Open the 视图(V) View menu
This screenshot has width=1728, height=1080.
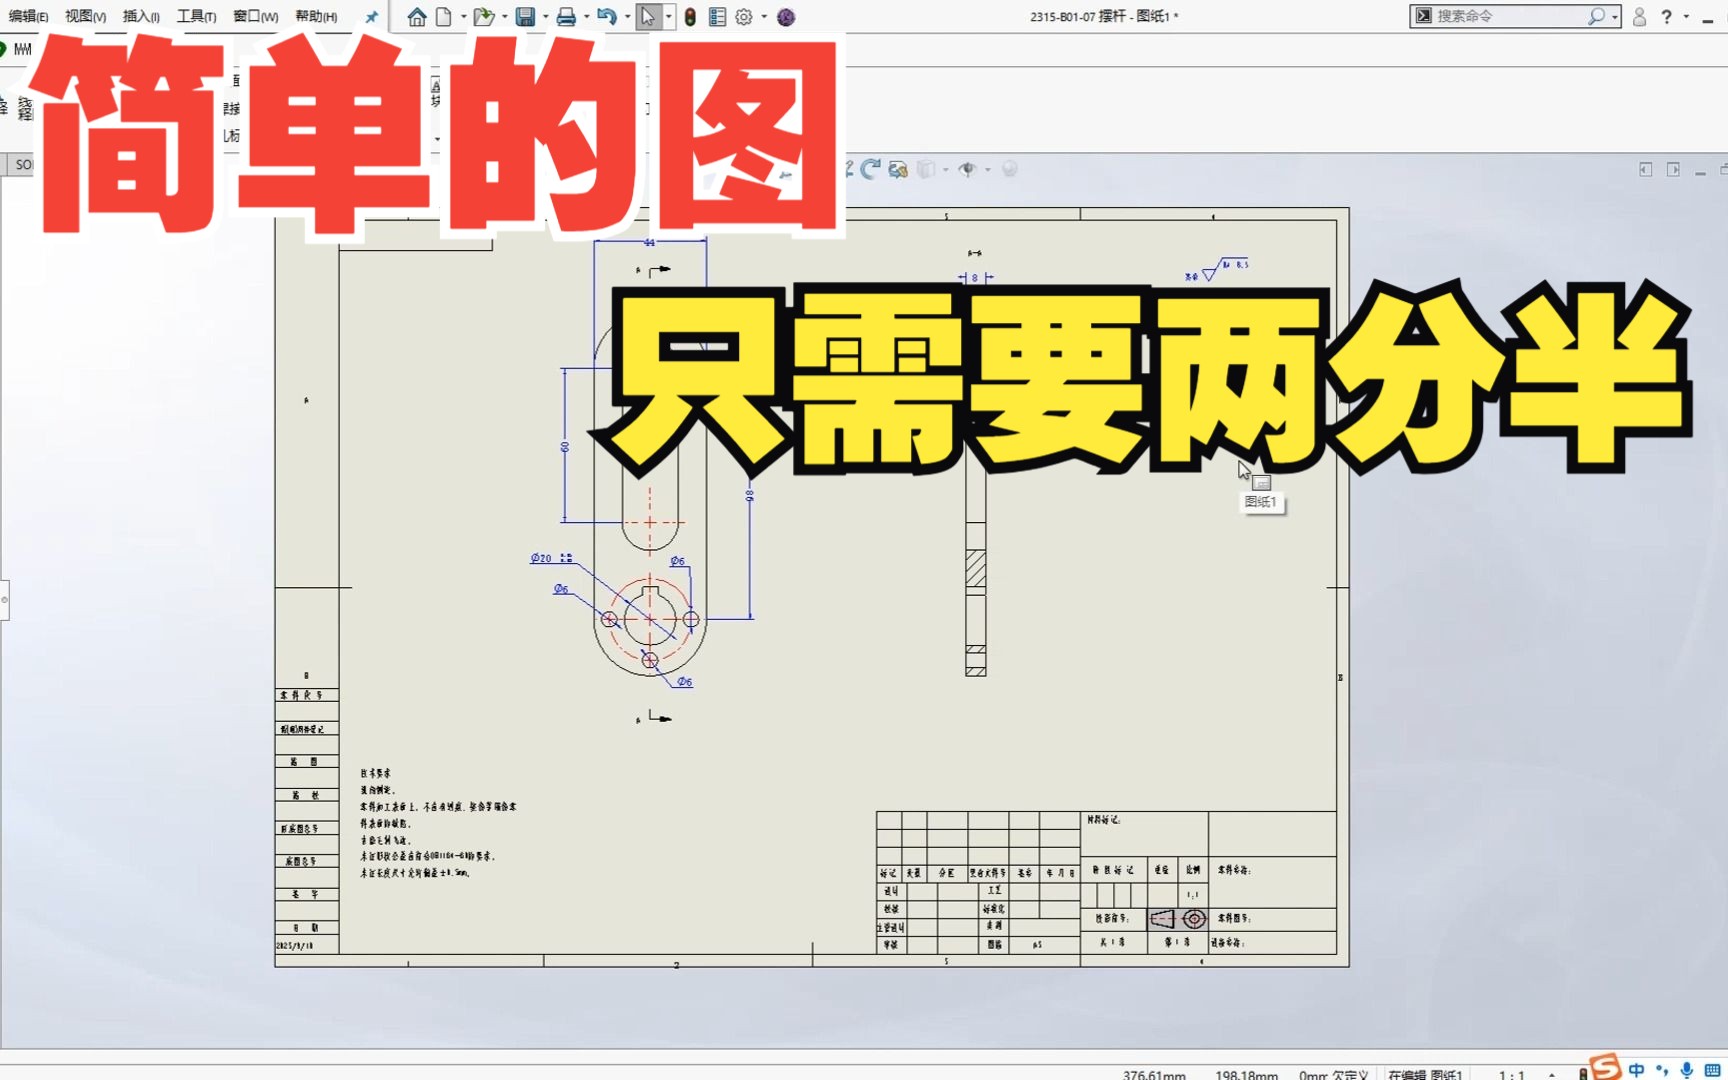(x=85, y=16)
